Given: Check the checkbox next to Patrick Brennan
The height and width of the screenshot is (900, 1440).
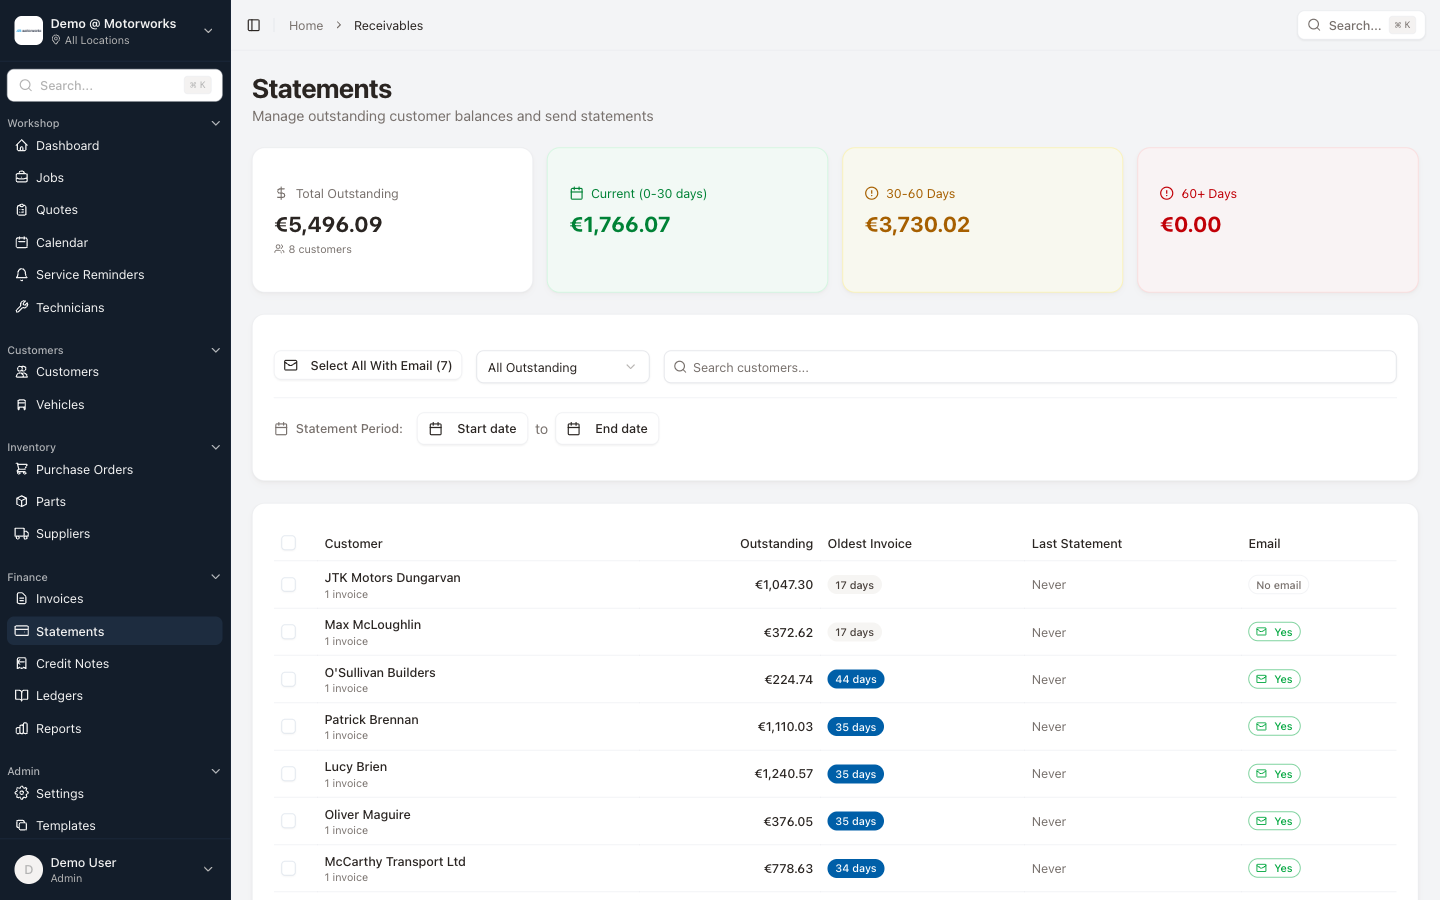Looking at the screenshot, I should [288, 726].
